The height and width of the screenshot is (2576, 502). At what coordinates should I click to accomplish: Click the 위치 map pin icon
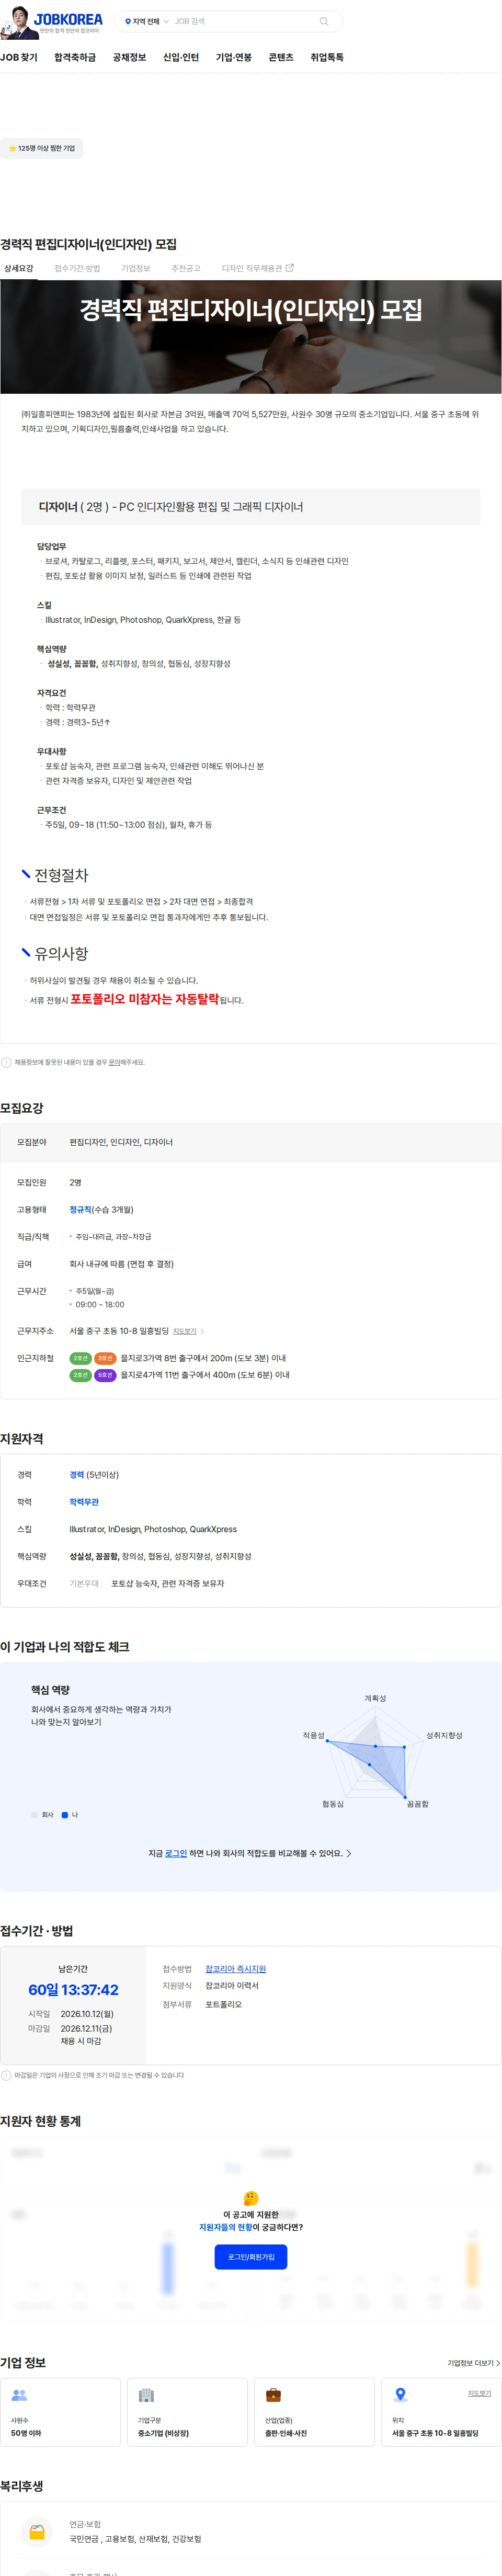[x=400, y=2394]
